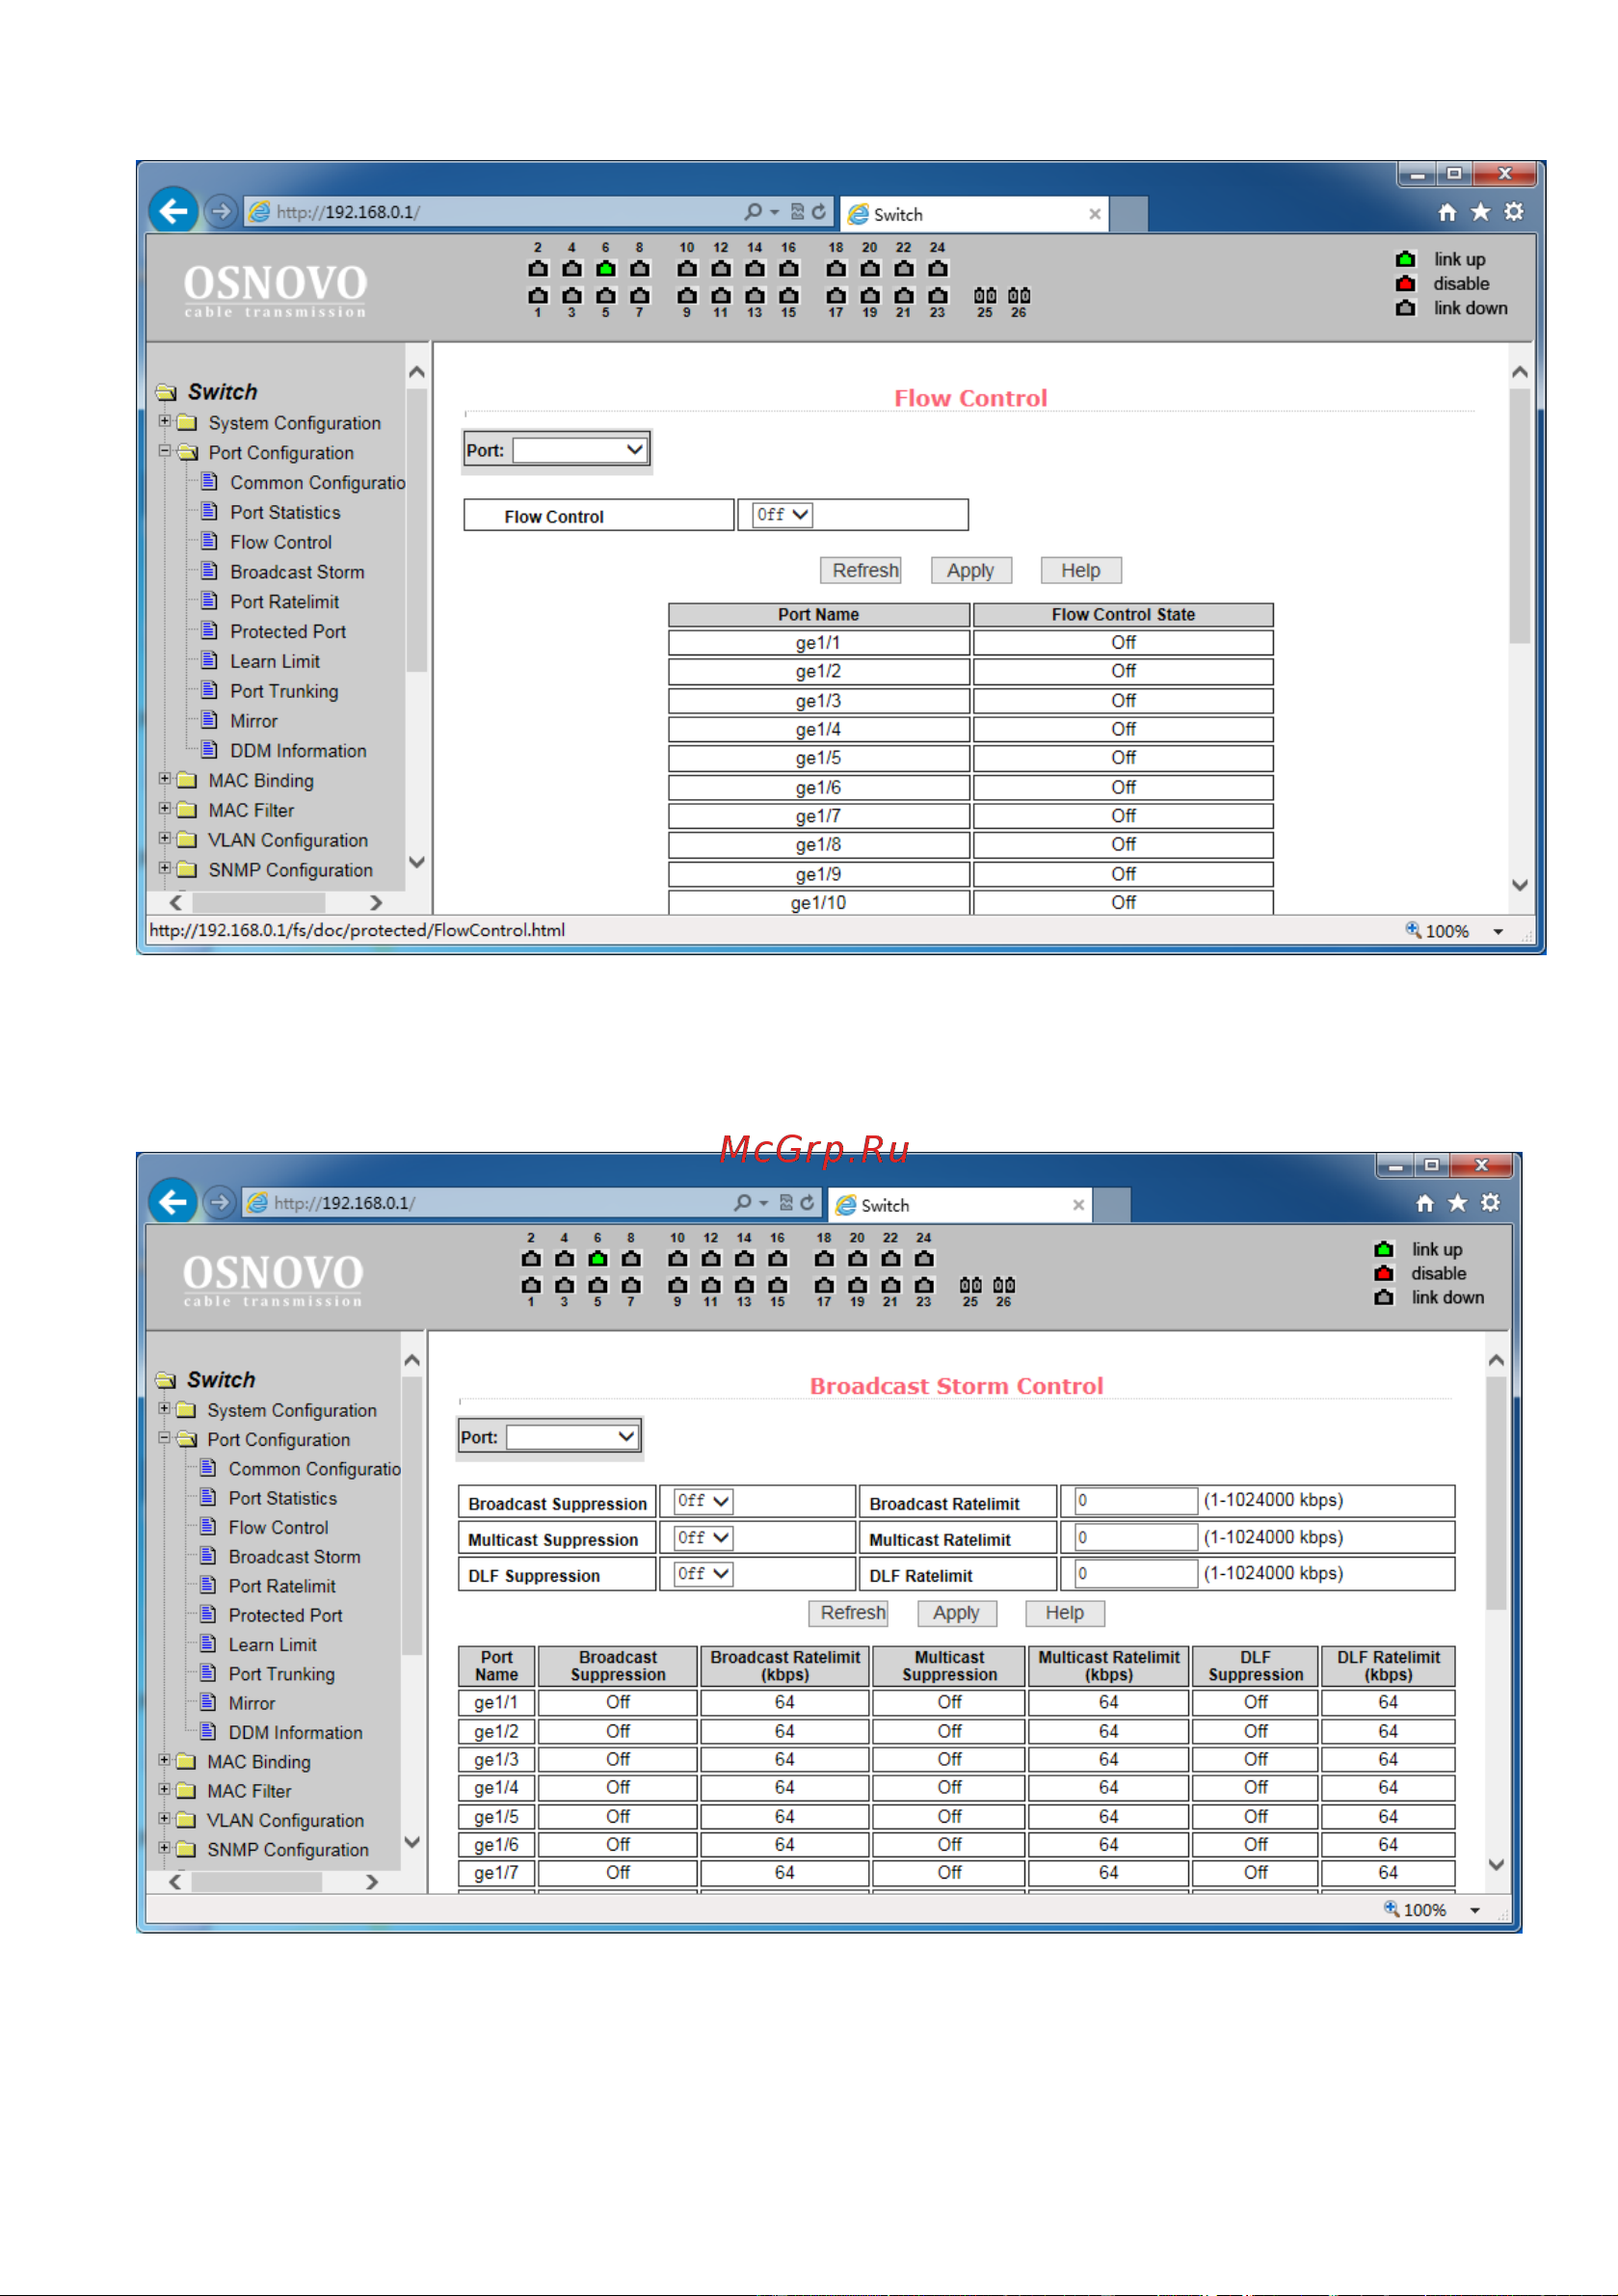The image size is (1618, 2296).
Task: Click the Refresh button on the Broadcast Storm Control page
Action: point(848,1613)
